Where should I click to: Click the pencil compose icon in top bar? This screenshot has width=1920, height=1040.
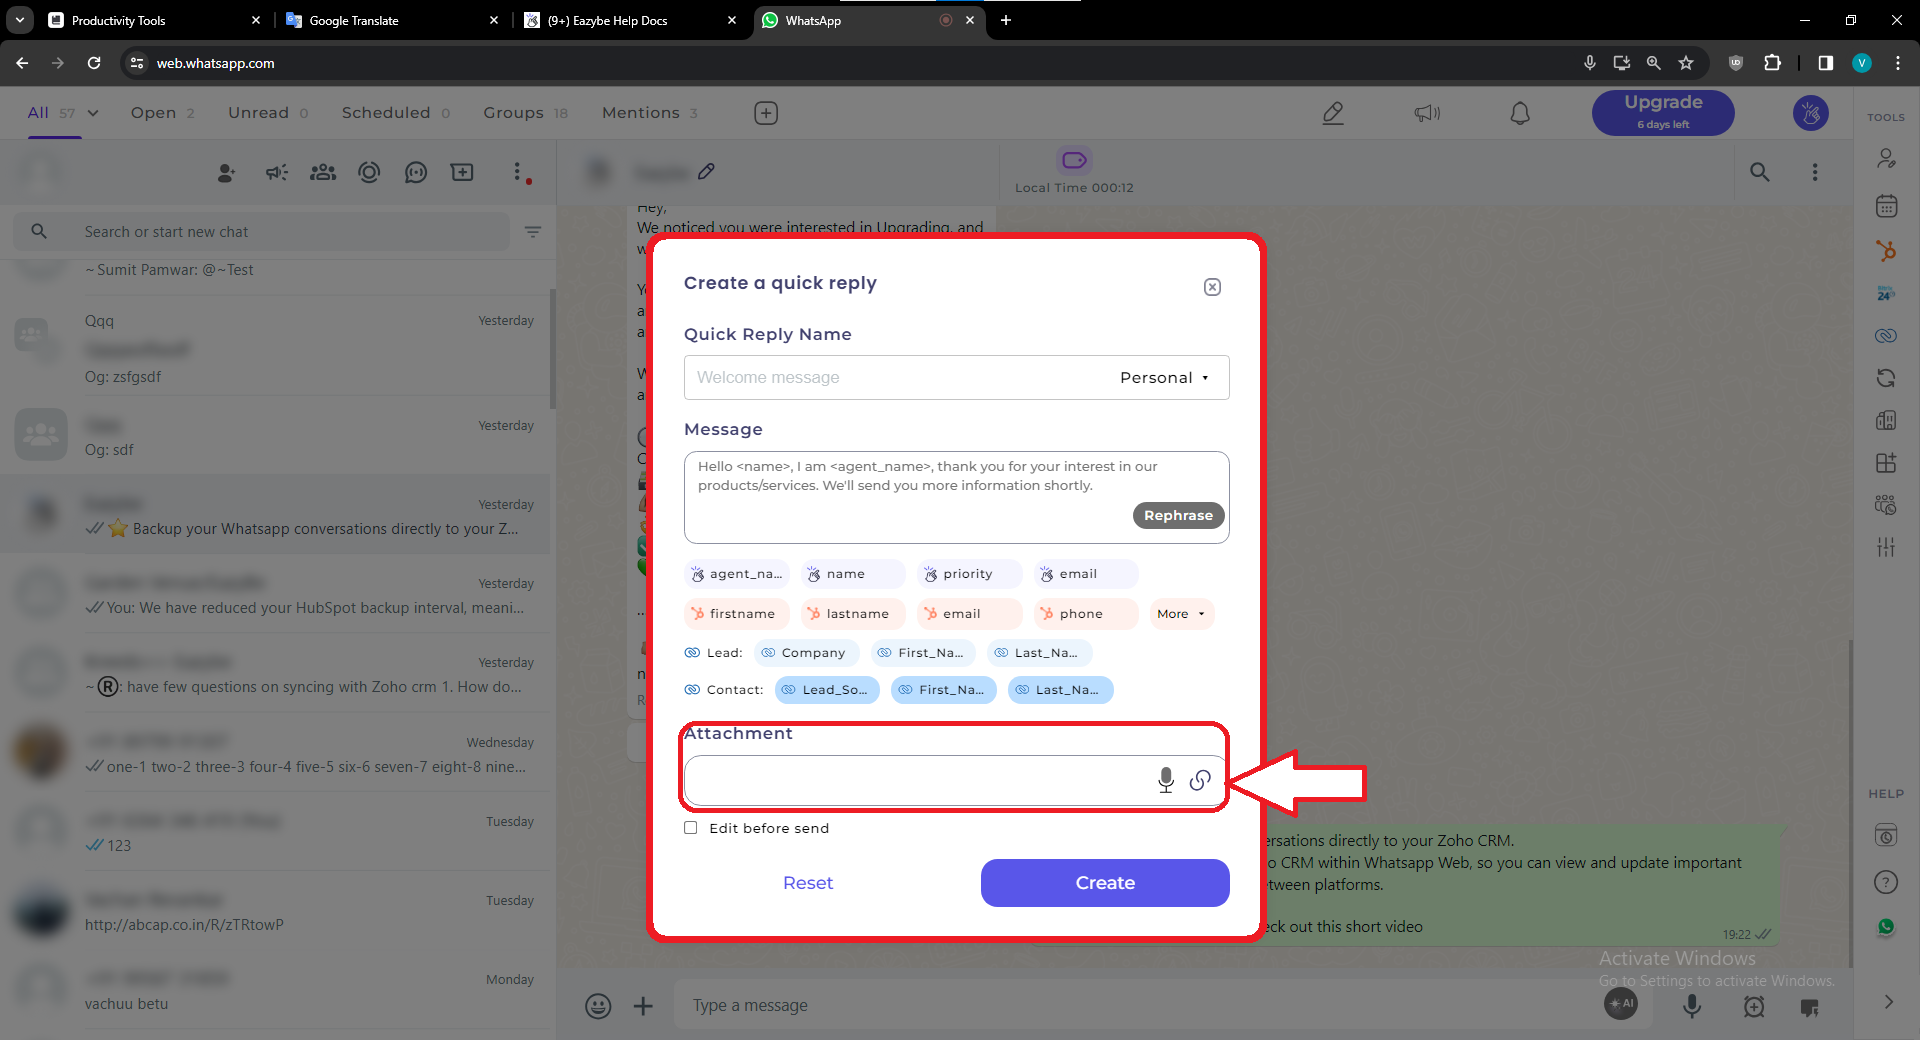click(1333, 113)
